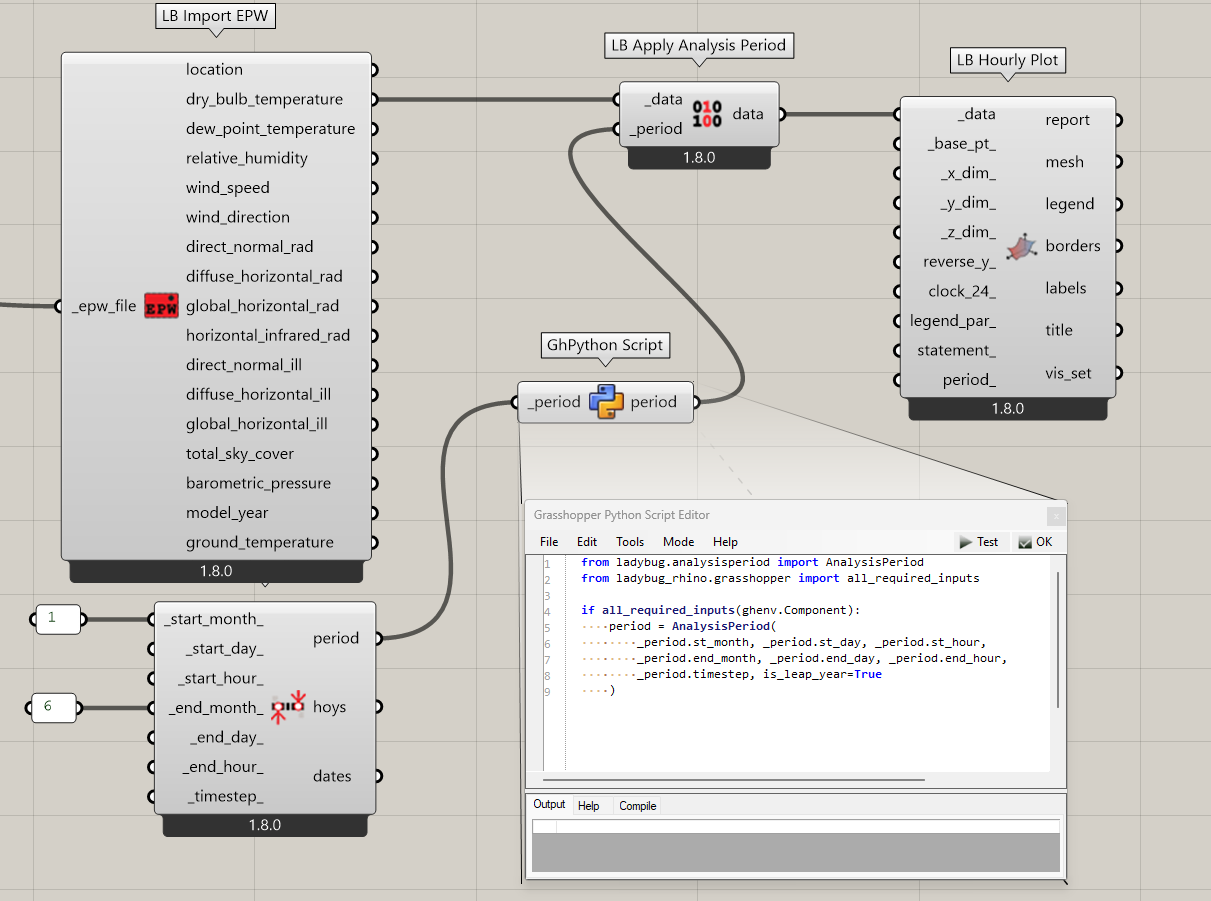
Task: Select the GhPython Script label tag
Action: [605, 345]
